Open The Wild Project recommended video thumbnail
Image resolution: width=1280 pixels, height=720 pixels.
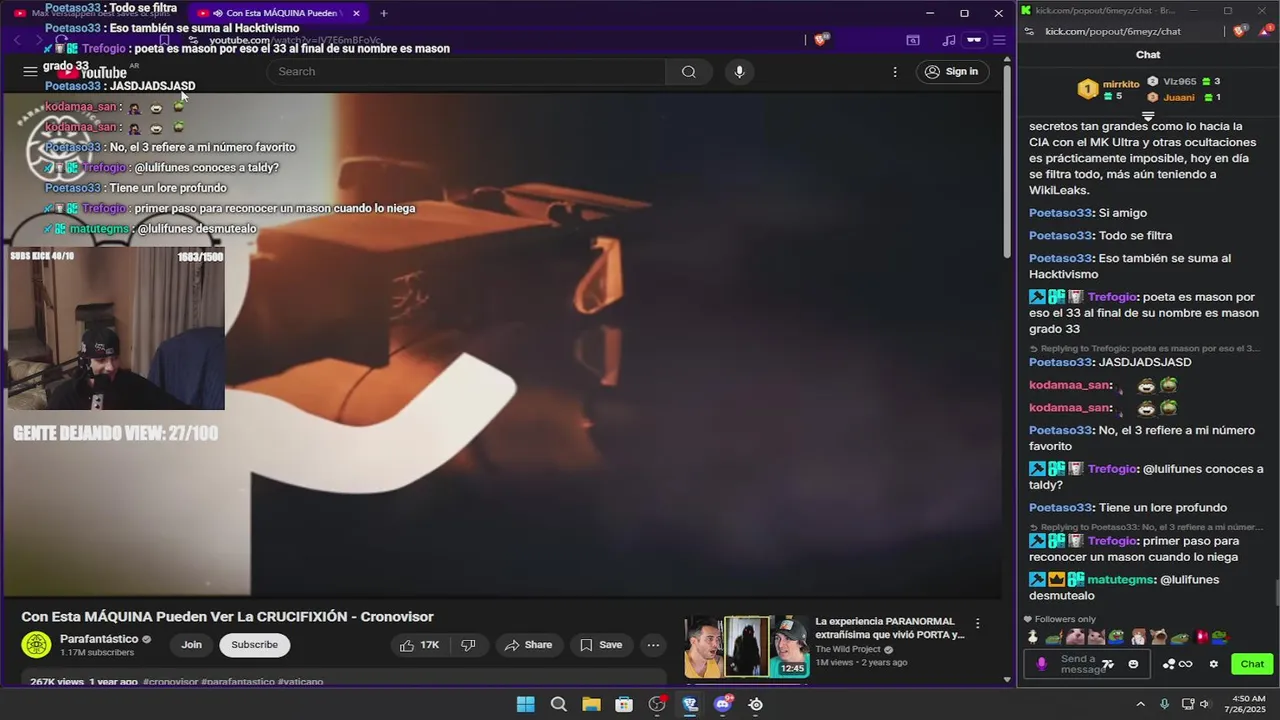click(746, 646)
